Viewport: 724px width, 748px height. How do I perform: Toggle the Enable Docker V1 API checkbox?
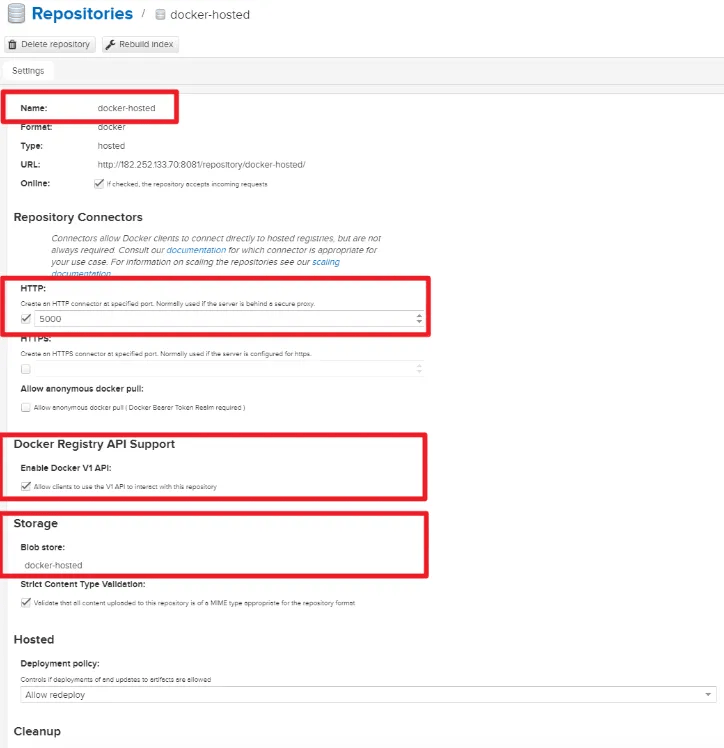[26, 487]
